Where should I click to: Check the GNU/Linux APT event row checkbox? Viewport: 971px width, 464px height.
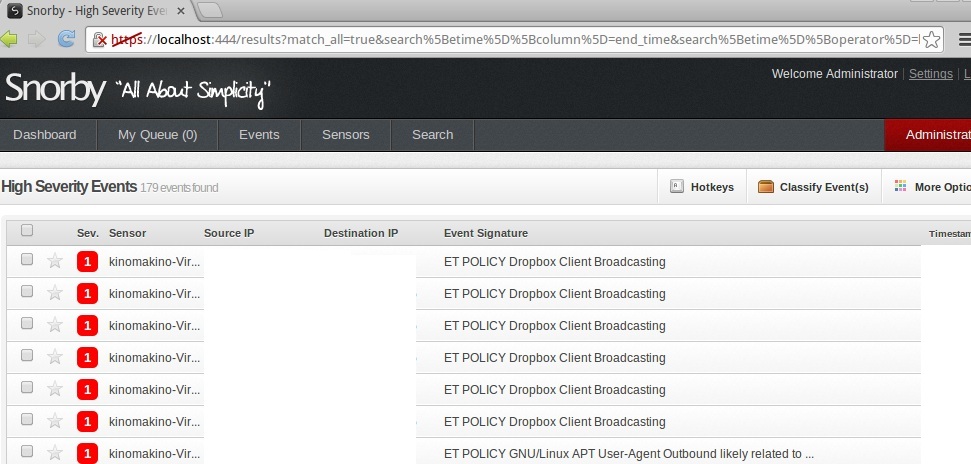click(27, 452)
